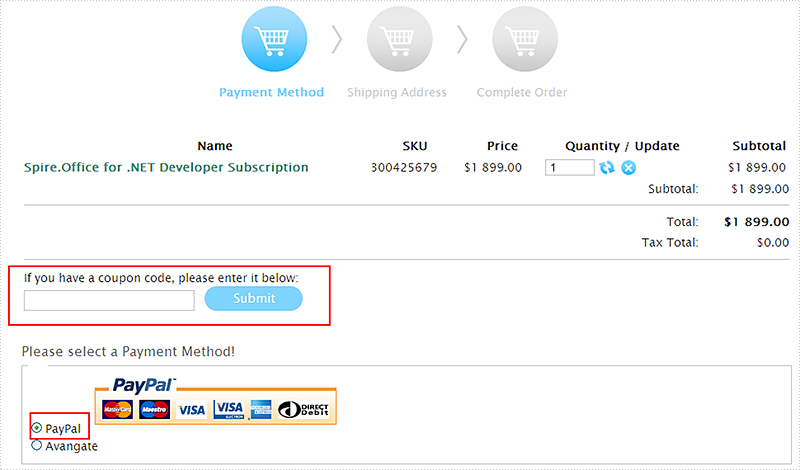This screenshot has width=800, height=470.
Task: Click the Visa Electron card logo
Action: 229,409
